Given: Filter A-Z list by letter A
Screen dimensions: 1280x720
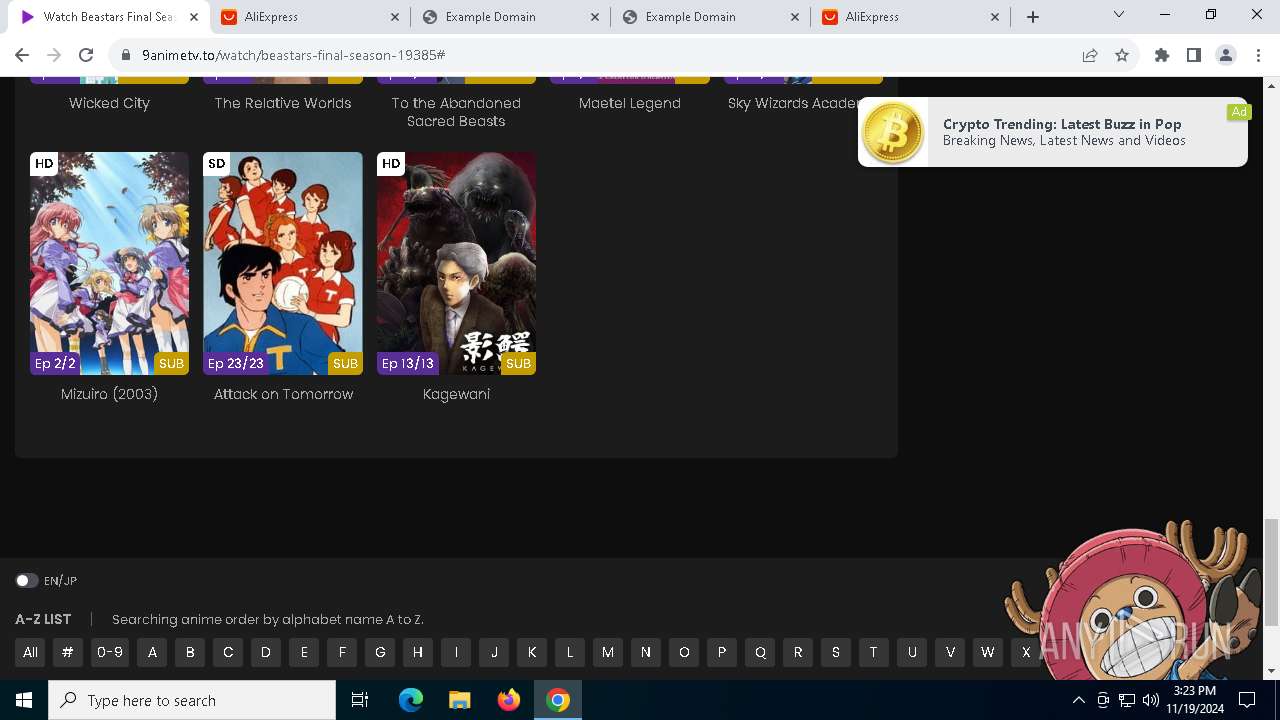Looking at the screenshot, I should click(x=152, y=652).
